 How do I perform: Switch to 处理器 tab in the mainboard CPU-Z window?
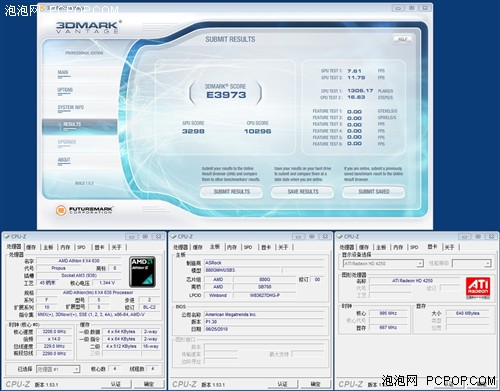pos(181,247)
